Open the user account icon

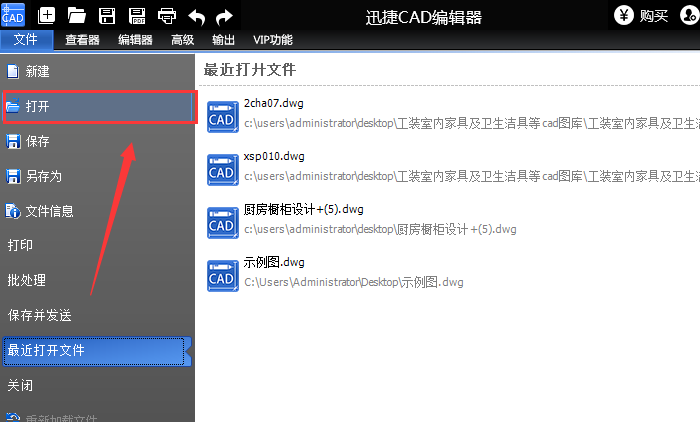(689, 15)
